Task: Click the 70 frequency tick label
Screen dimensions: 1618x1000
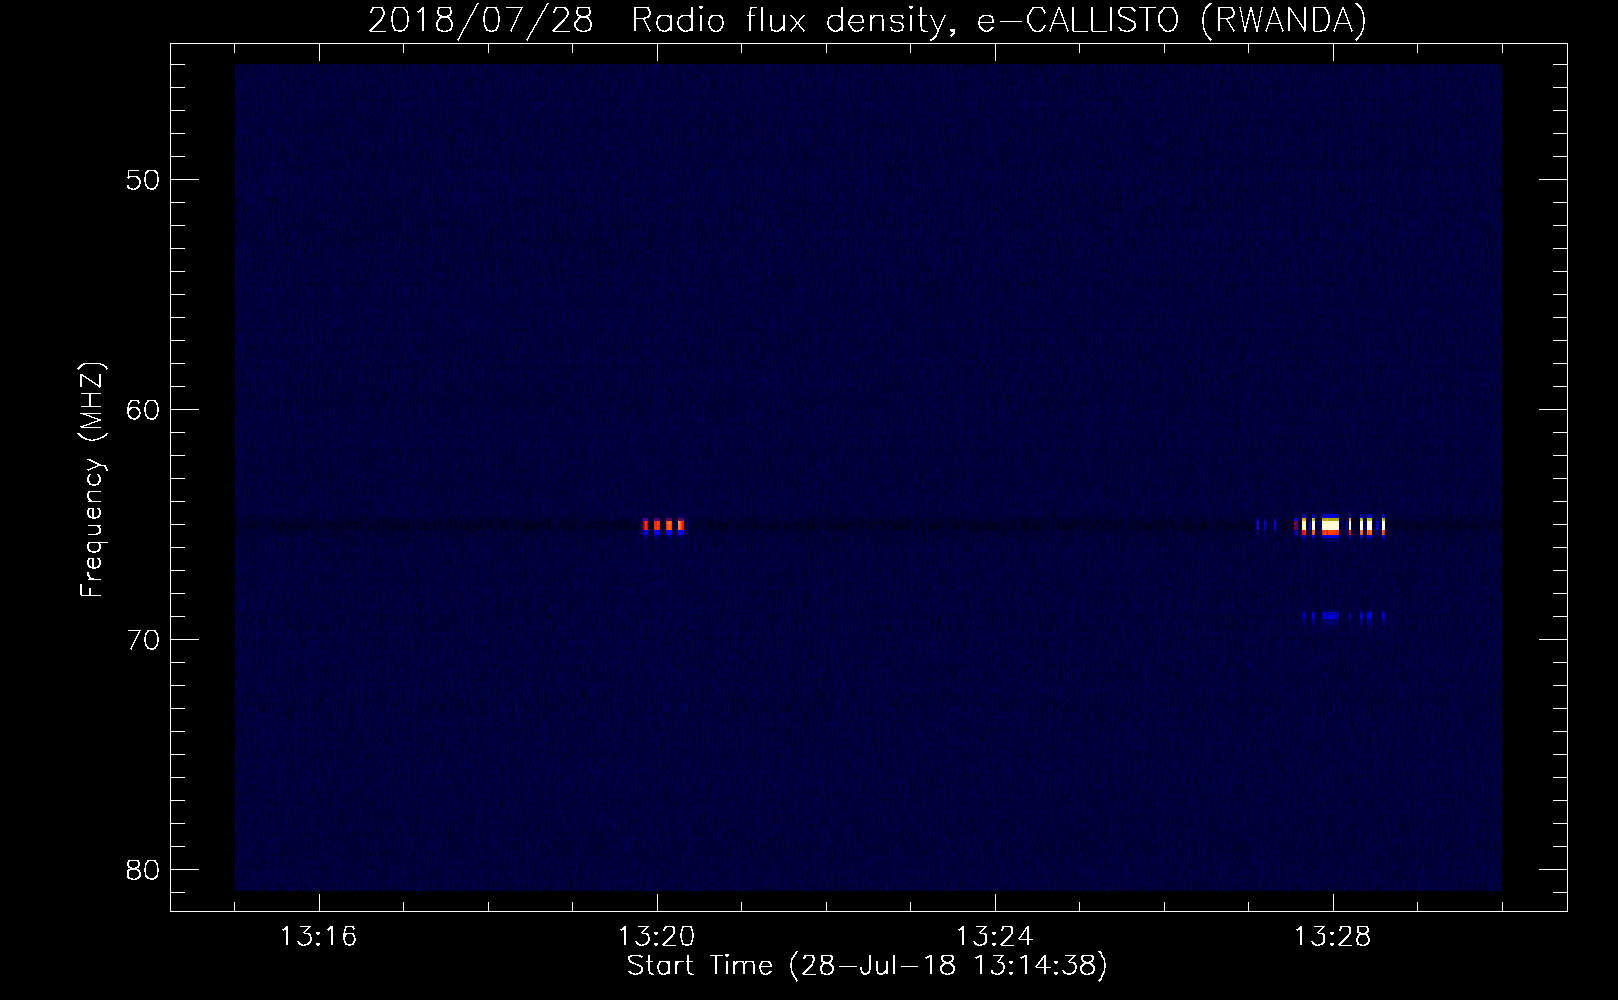Action: (144, 640)
